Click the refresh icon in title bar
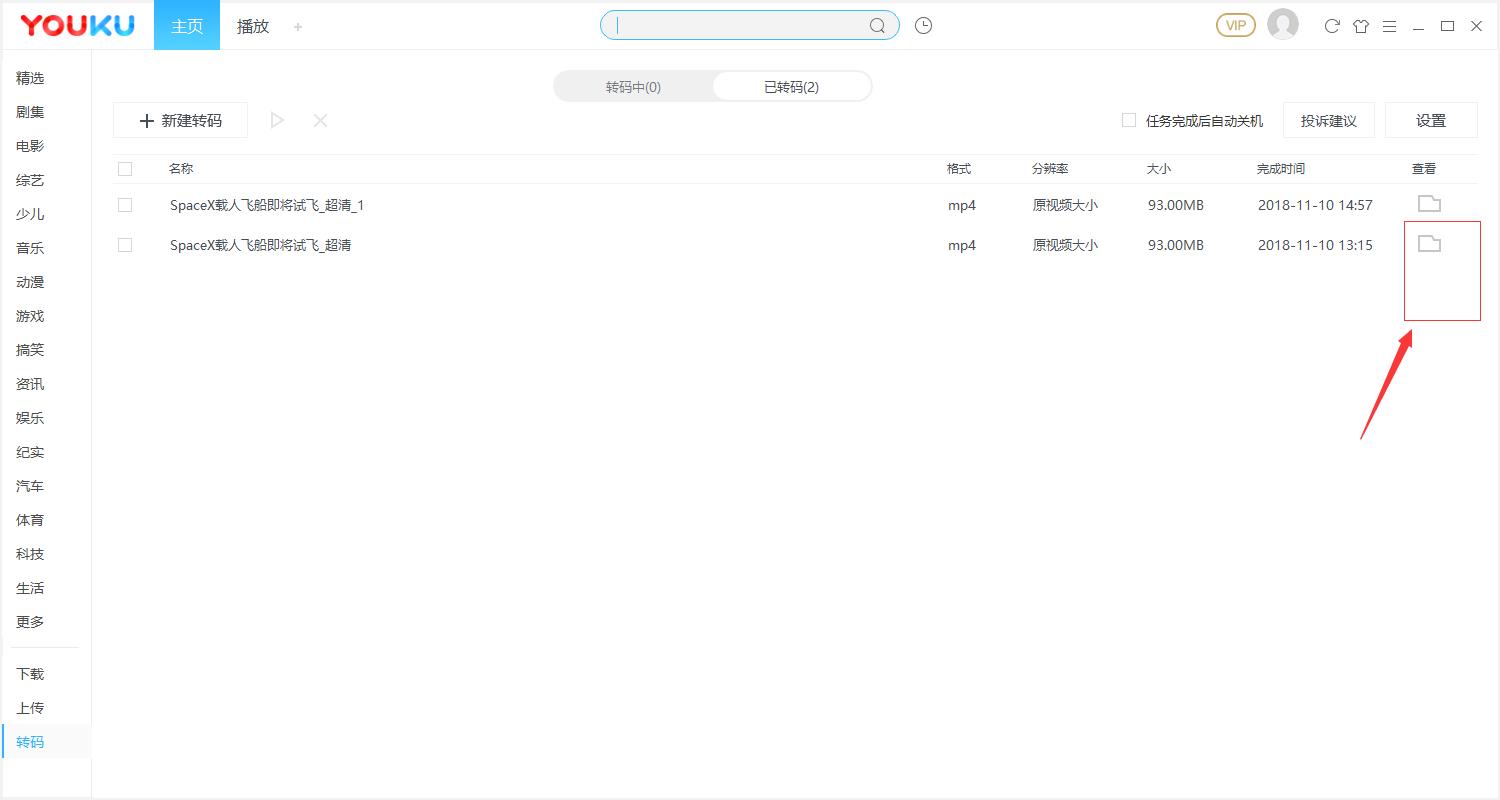1500x800 pixels. (x=1331, y=26)
